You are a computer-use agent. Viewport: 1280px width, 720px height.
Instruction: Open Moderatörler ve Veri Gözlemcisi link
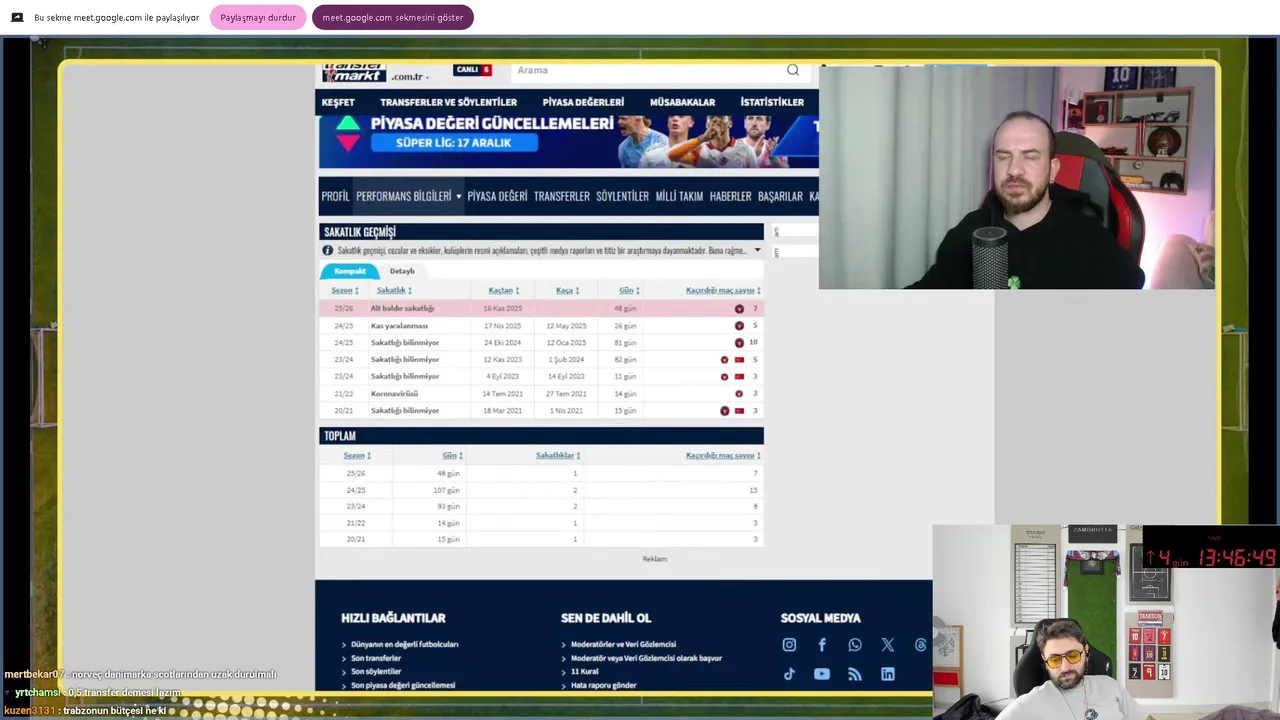[x=623, y=645]
